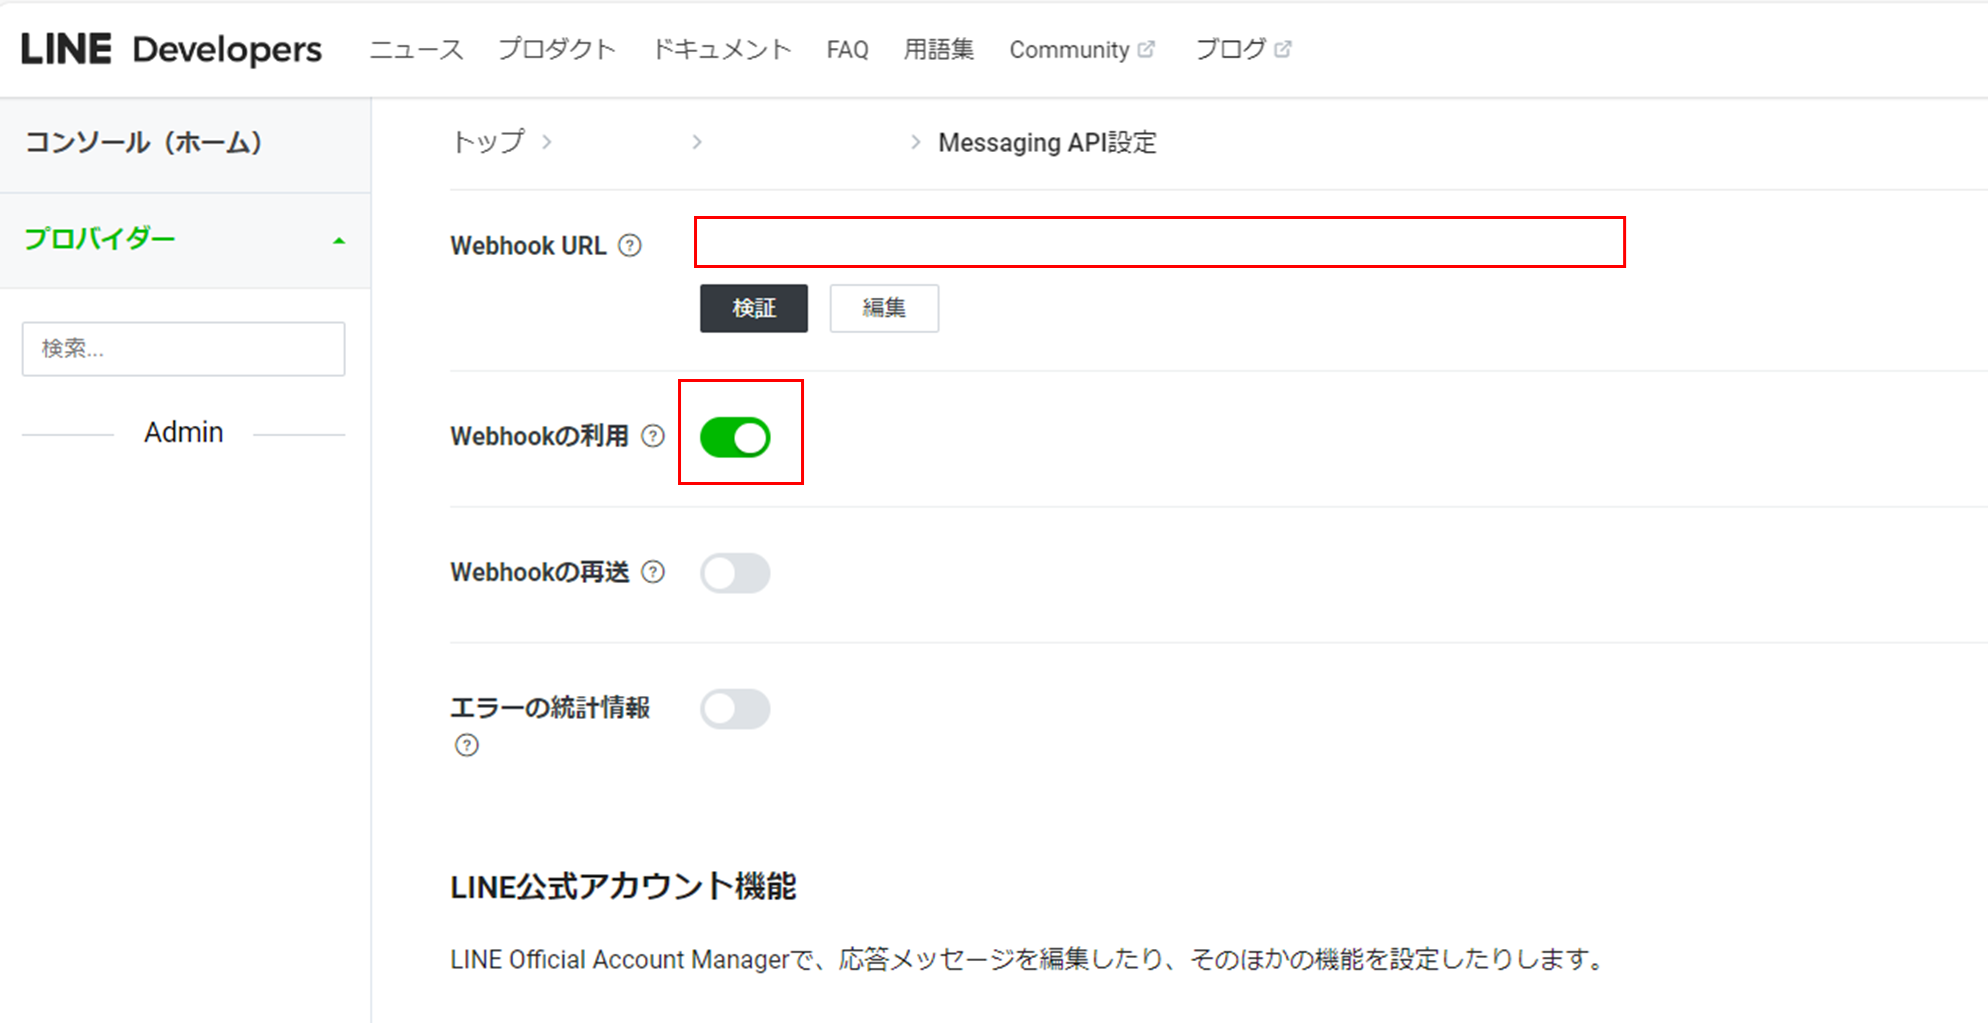Click Messaging API設定 breadcrumb text

click(1047, 142)
